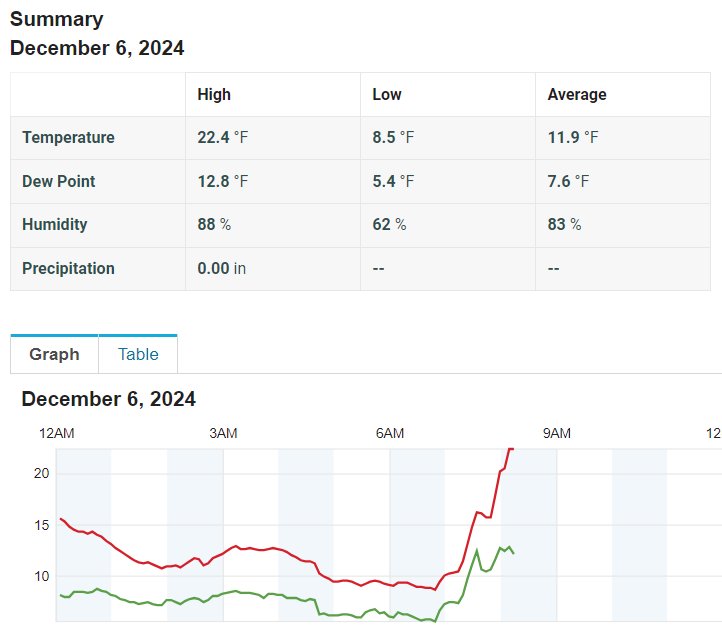Click the 22.4 °F high temperature value
The image size is (722, 635).
pos(222,137)
